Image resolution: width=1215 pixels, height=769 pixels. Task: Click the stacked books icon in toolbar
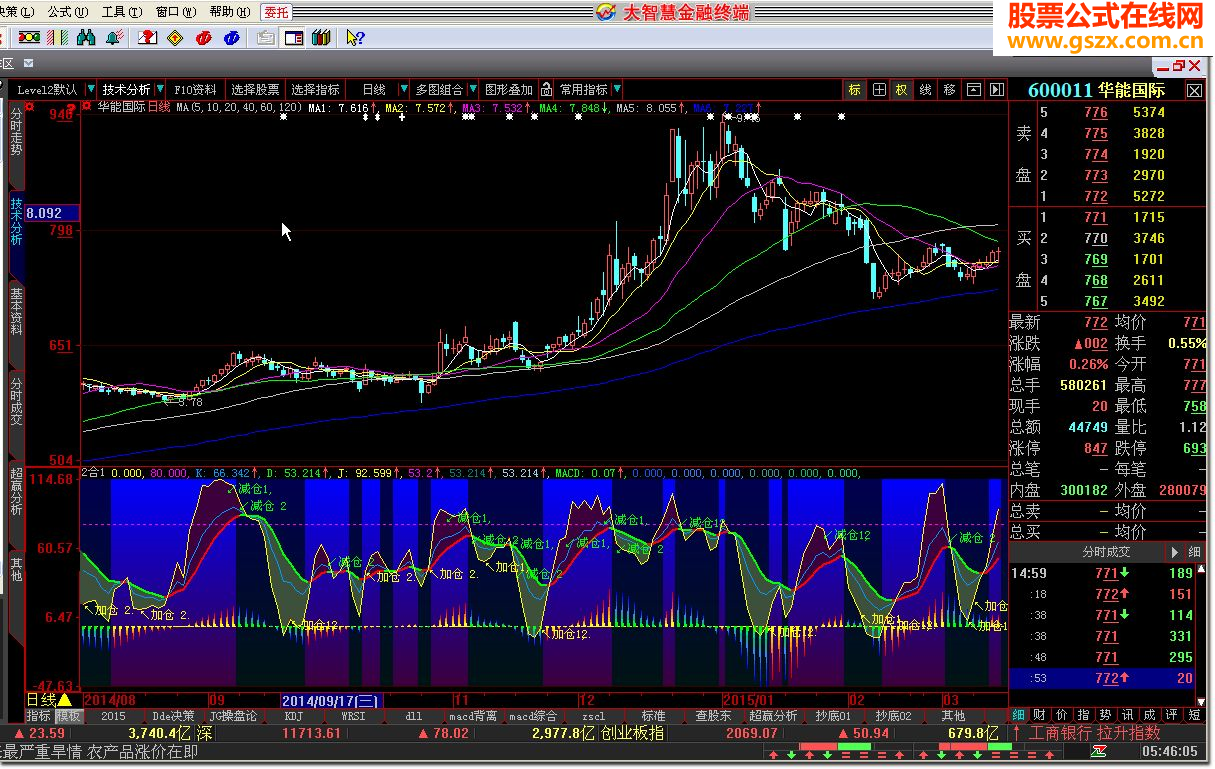pos(320,38)
